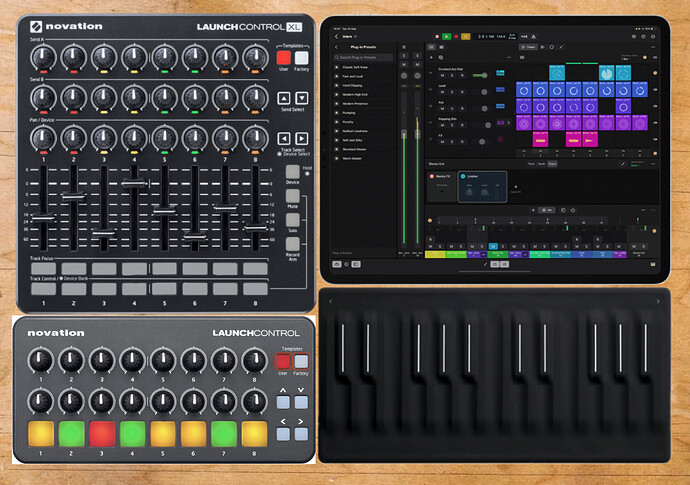This screenshot has width=690, height=485.
Task: Adjust the Crushed Arp Pad green volume slider
Action: click(480, 75)
